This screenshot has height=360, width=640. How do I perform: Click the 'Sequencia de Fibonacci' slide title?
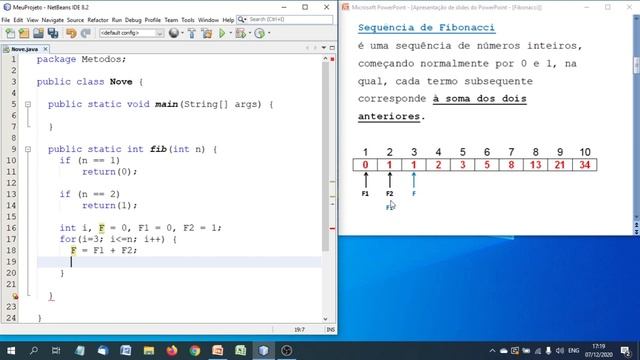click(x=427, y=28)
